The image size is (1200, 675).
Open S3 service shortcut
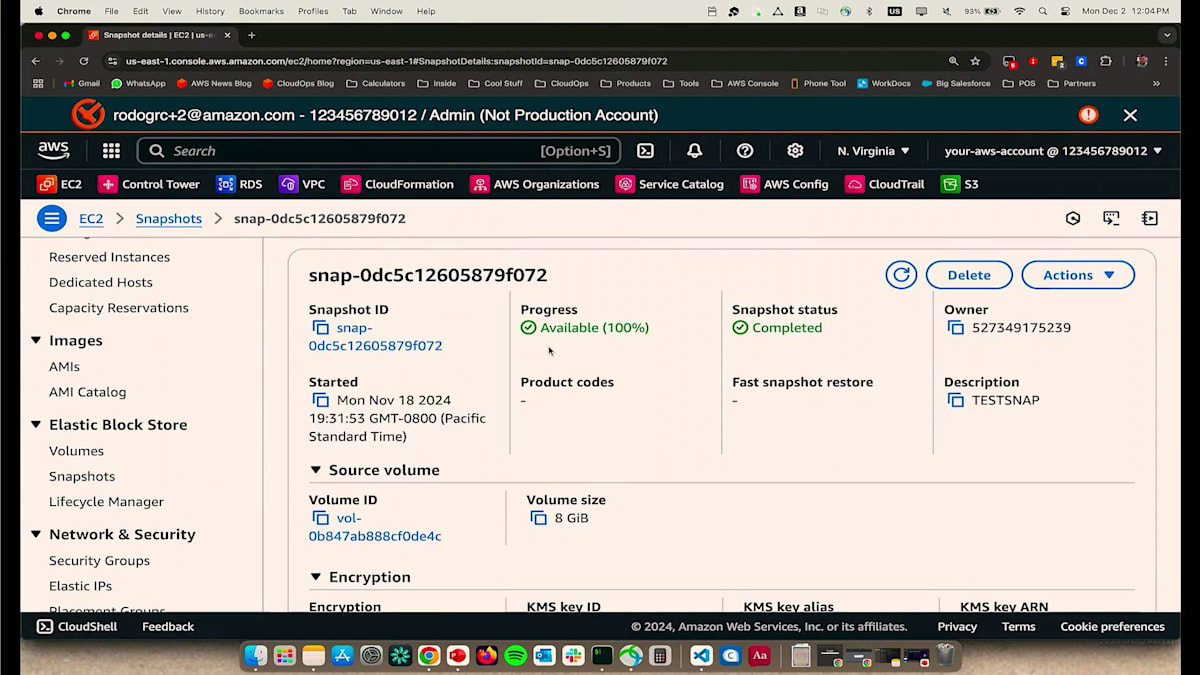(x=960, y=184)
